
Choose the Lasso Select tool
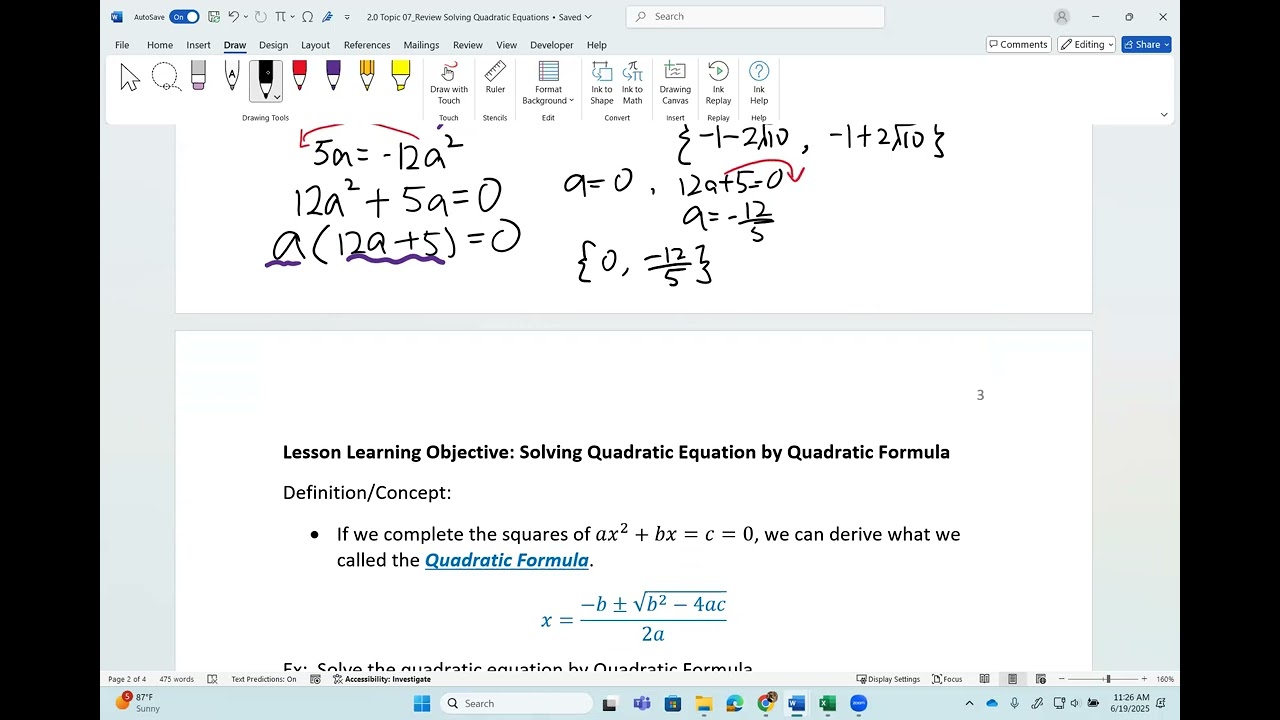click(x=165, y=78)
